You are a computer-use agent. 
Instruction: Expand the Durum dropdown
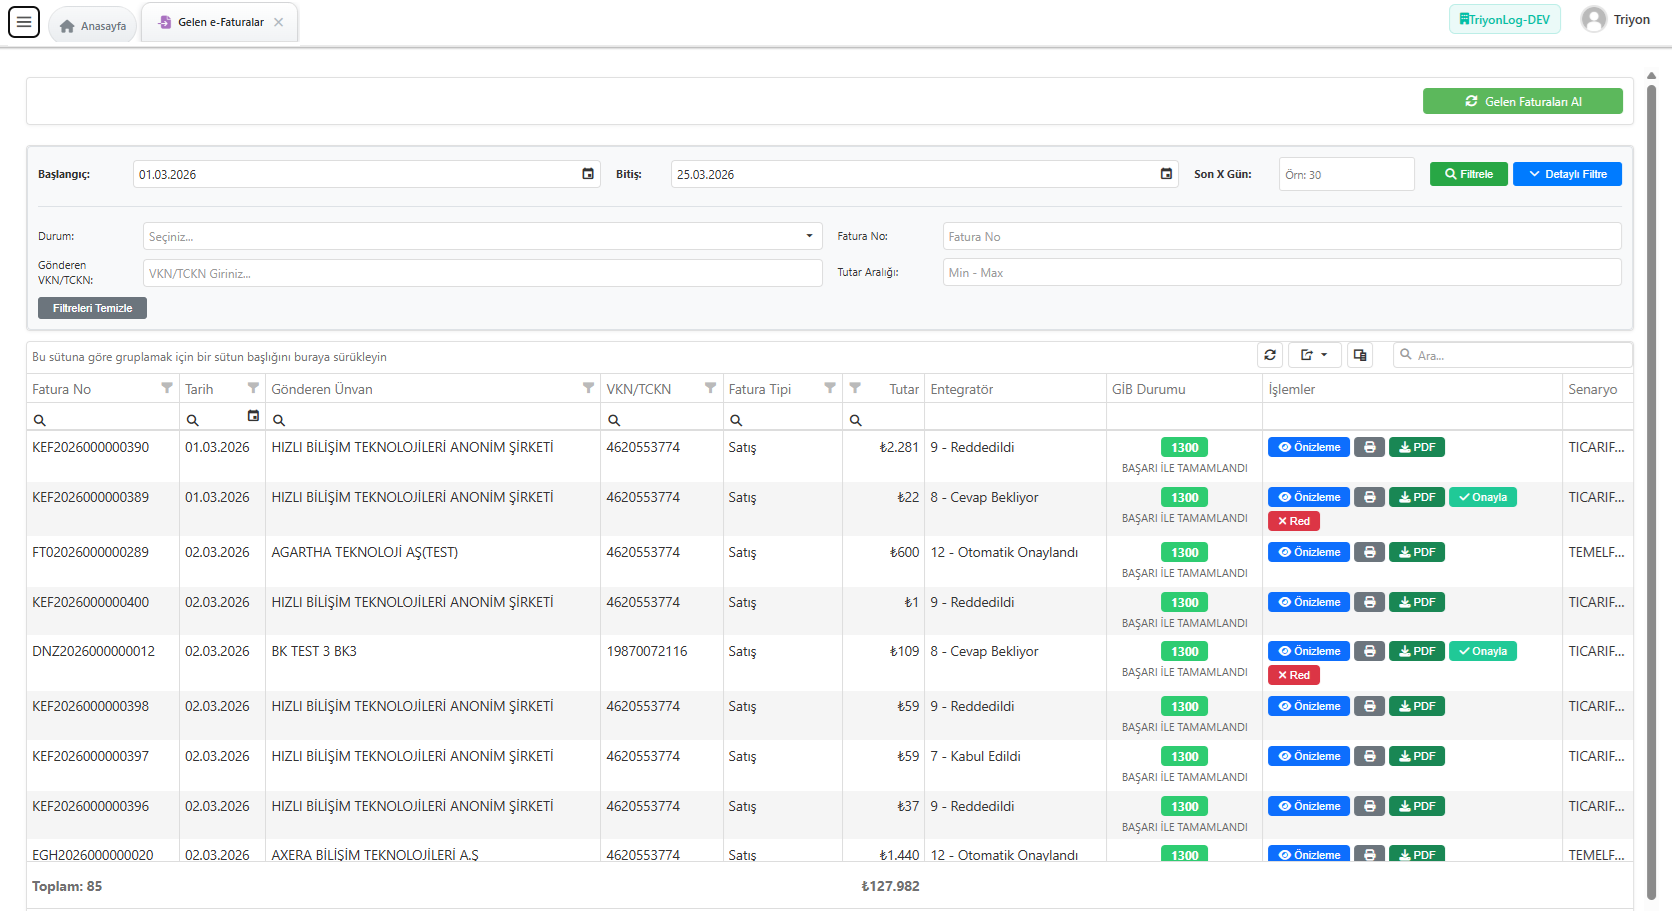[809, 237]
